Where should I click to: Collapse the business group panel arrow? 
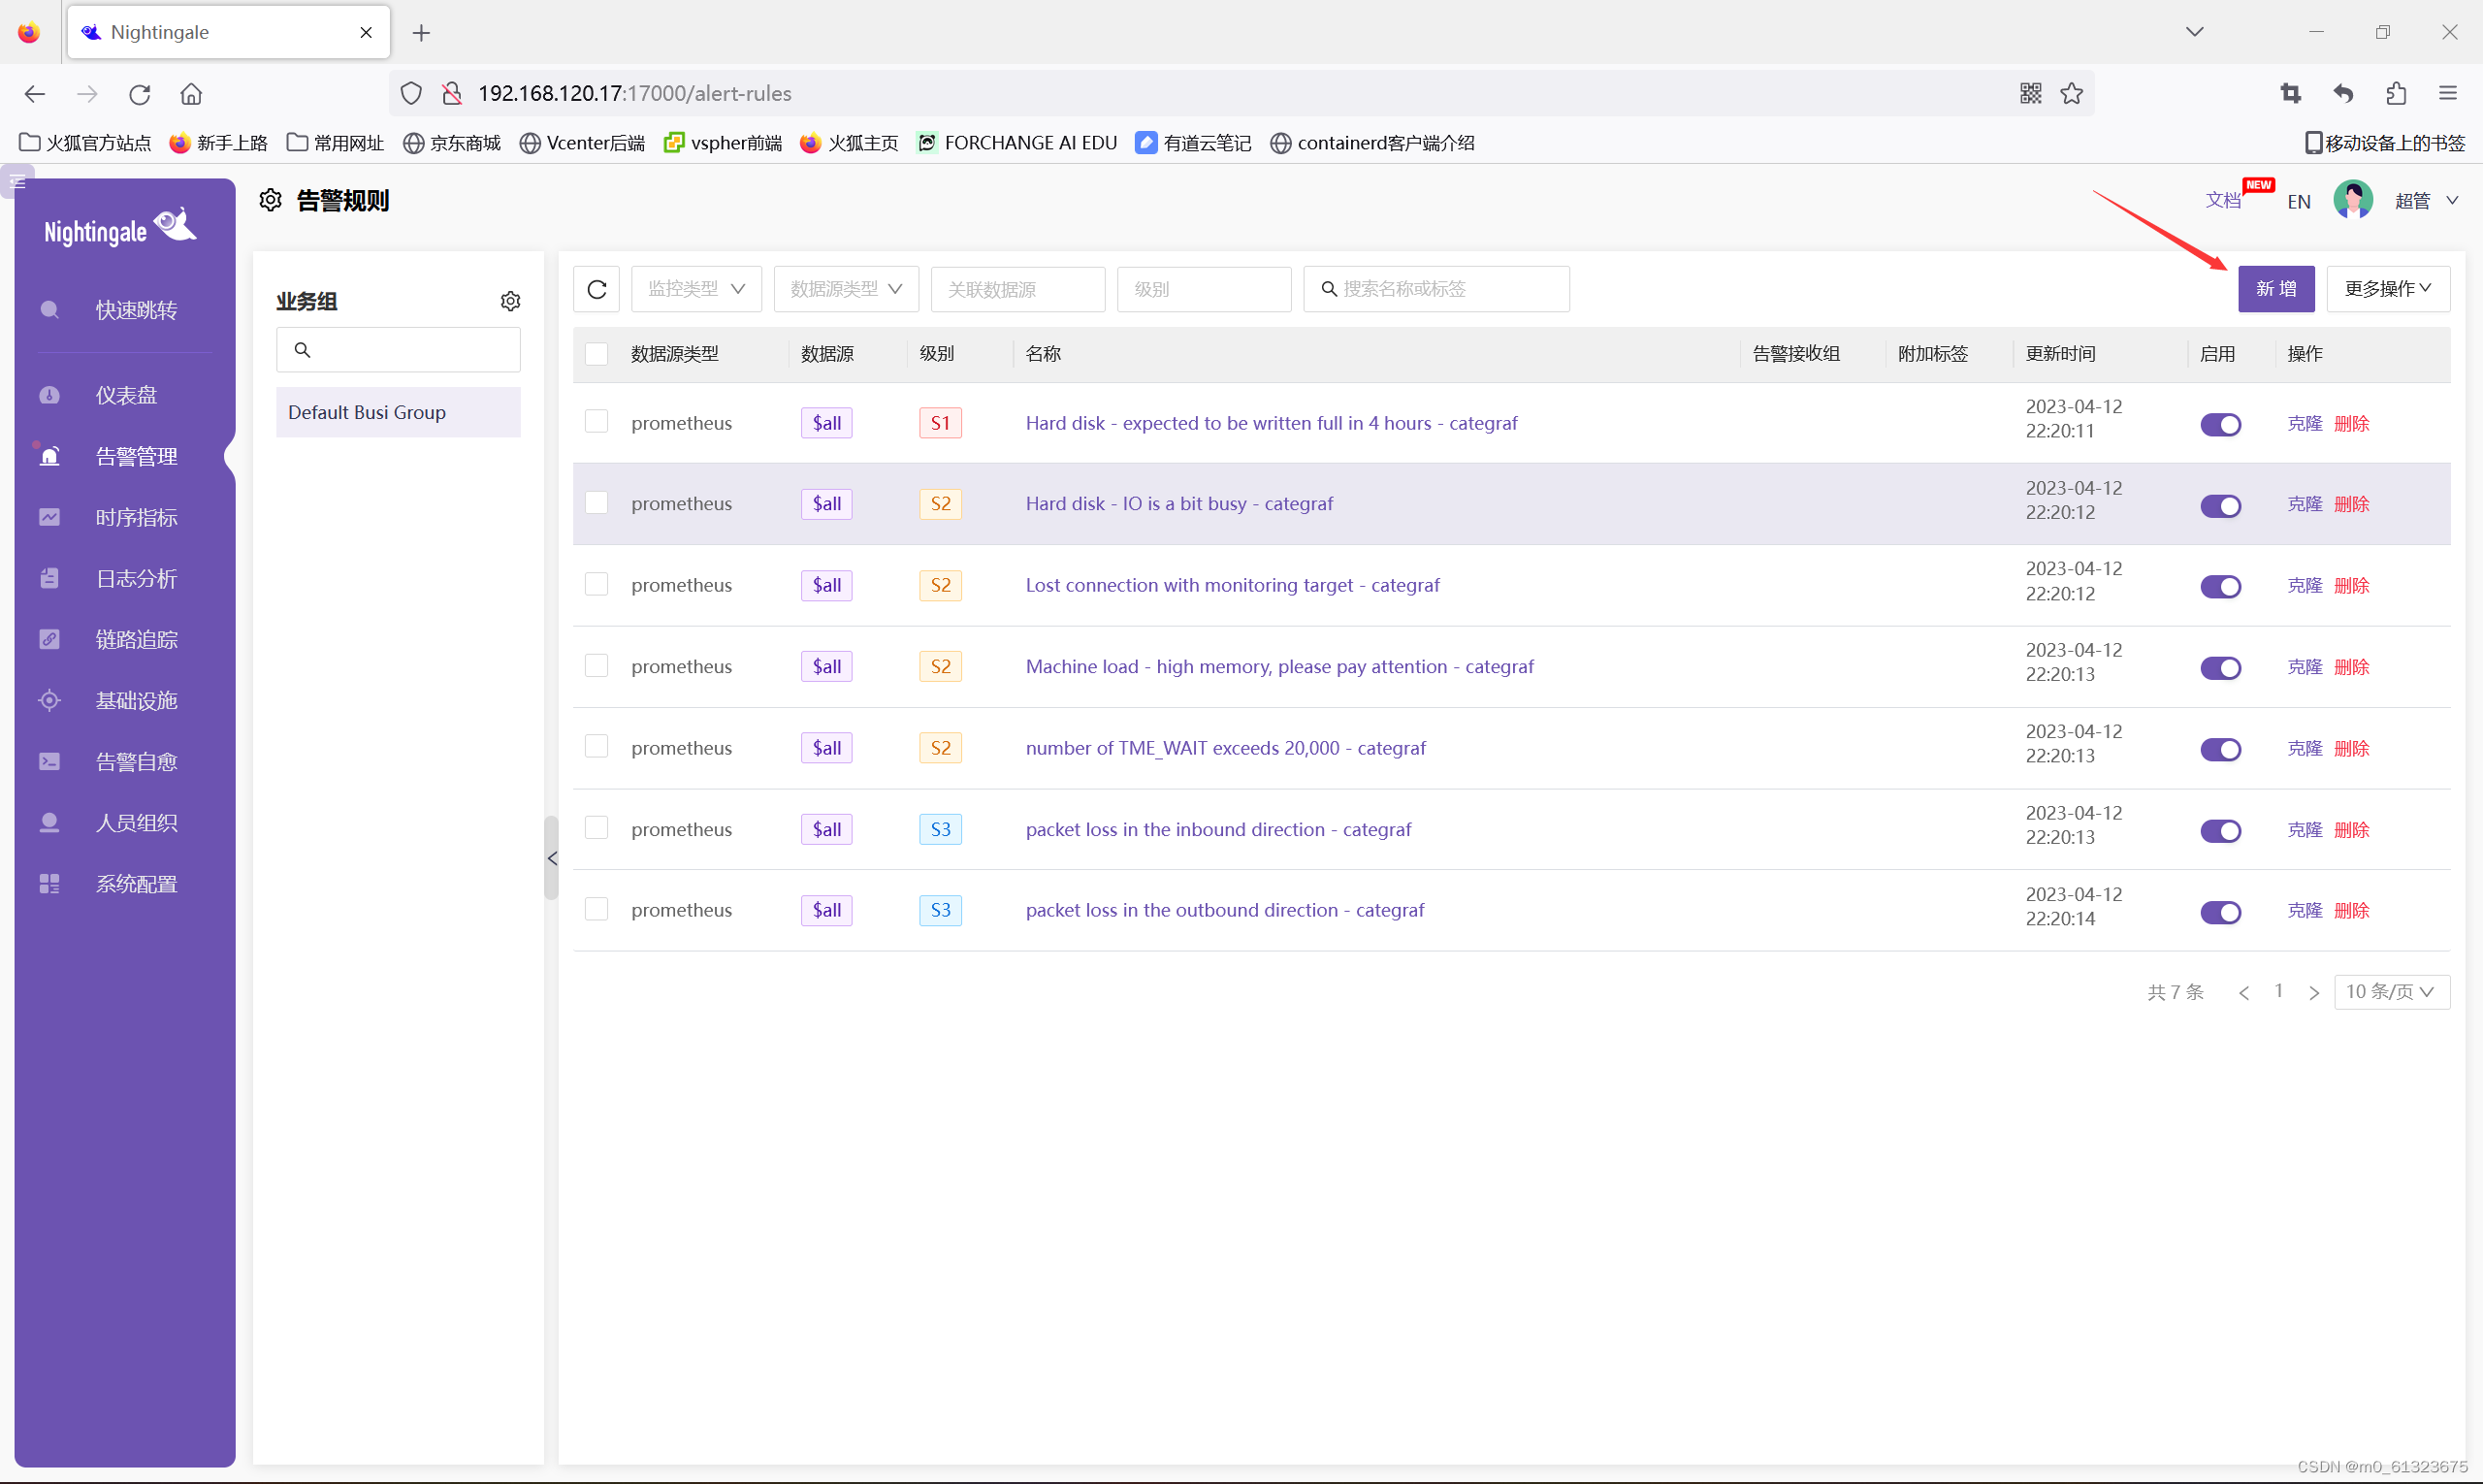pyautogui.click(x=552, y=858)
